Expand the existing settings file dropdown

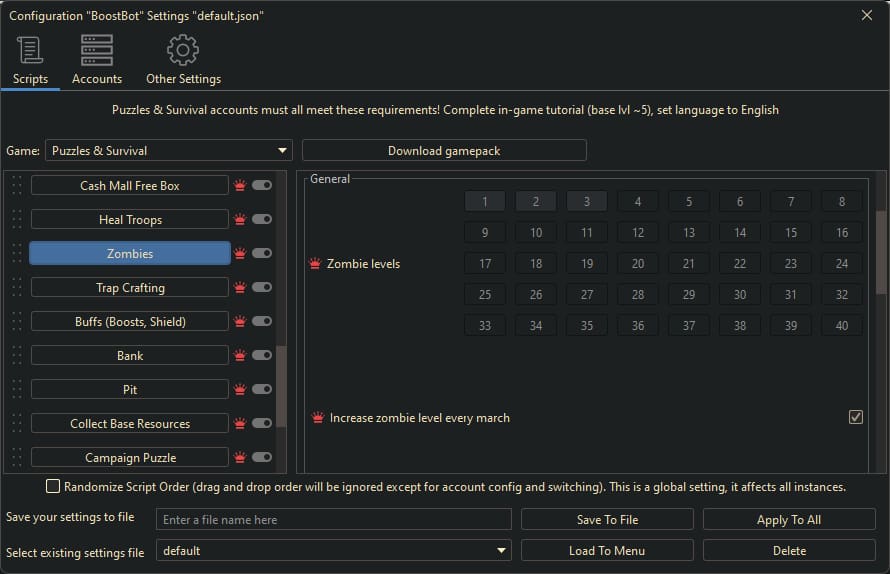point(334,550)
